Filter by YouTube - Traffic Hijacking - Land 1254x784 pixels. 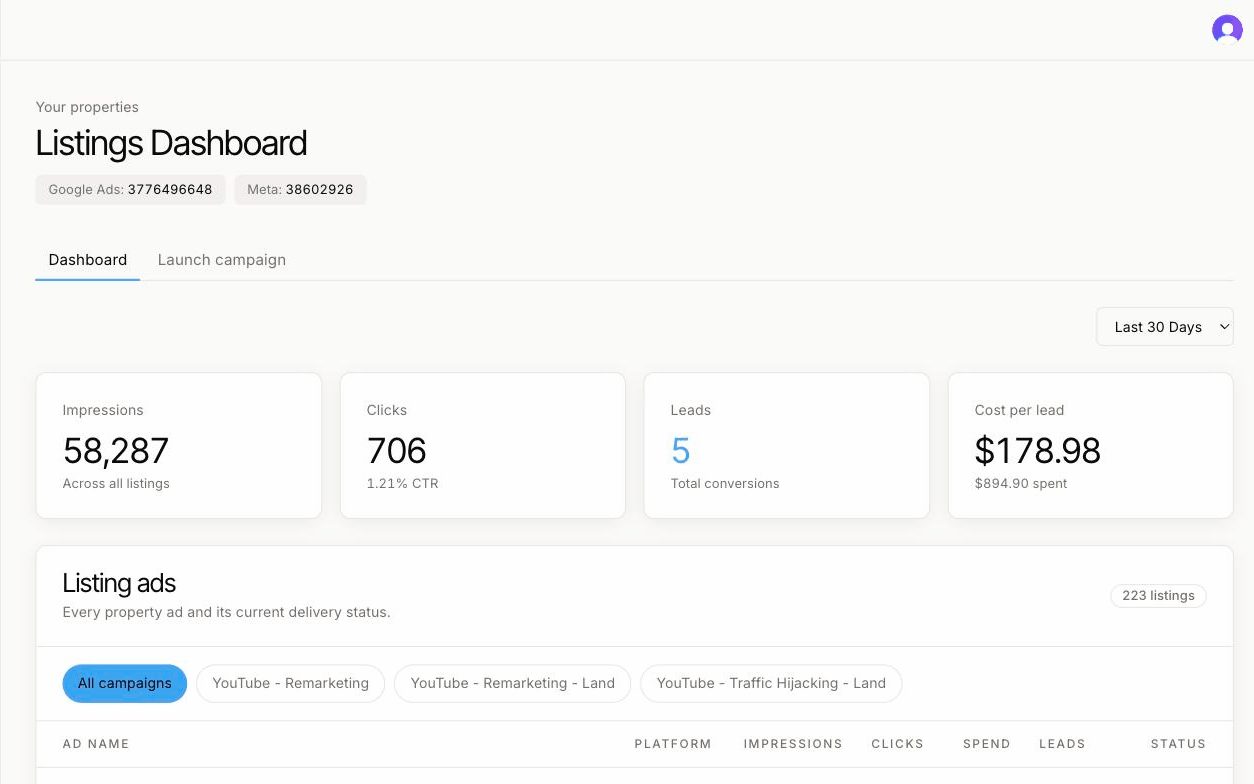[x=771, y=683]
